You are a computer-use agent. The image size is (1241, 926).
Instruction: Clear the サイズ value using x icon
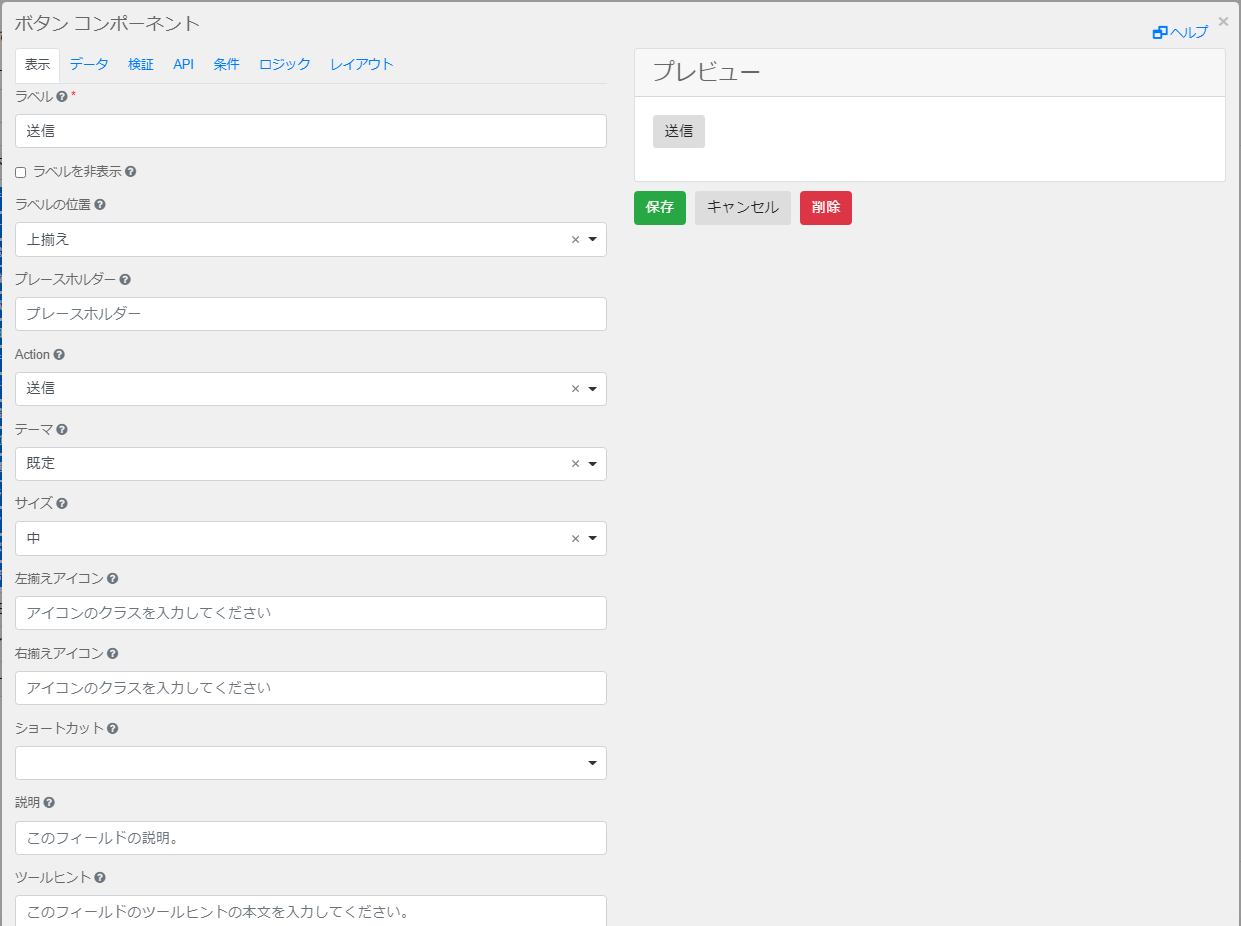click(575, 539)
